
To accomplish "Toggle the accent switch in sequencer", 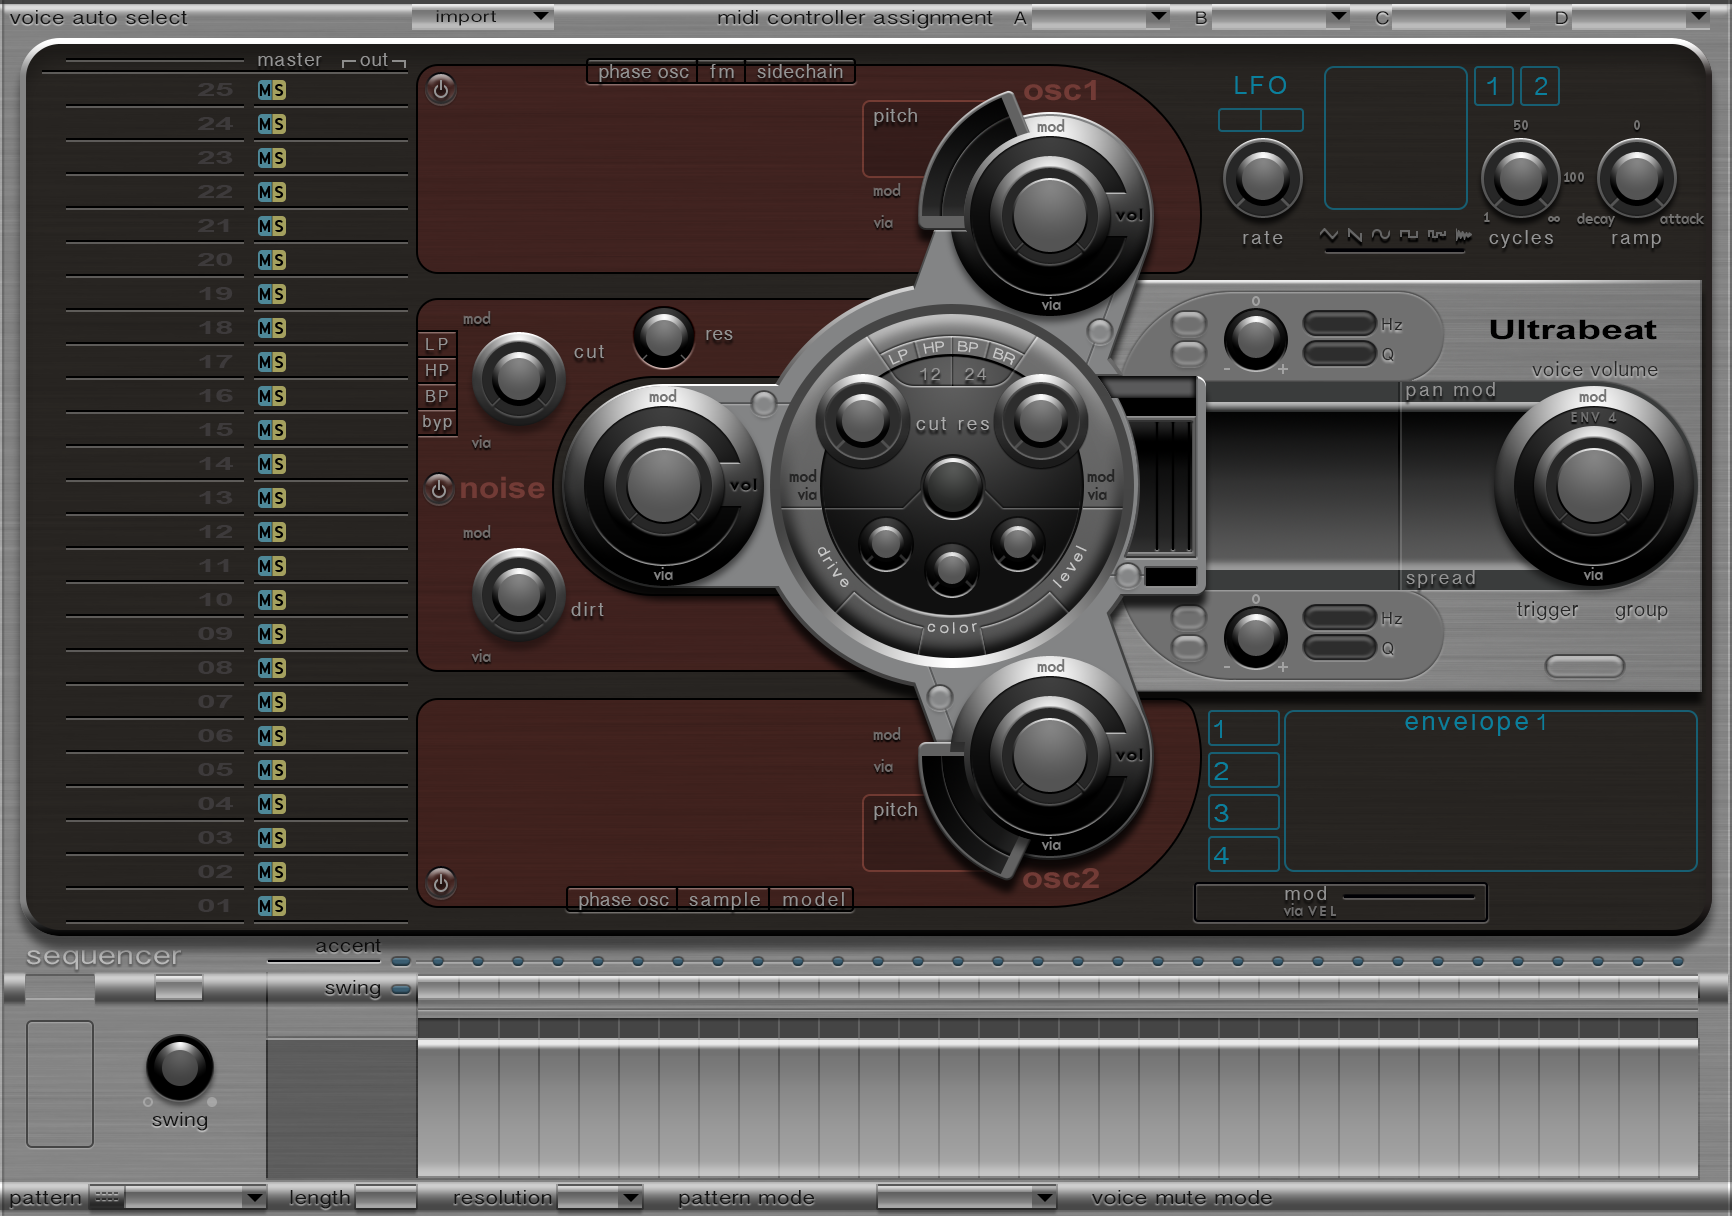I will [x=401, y=961].
